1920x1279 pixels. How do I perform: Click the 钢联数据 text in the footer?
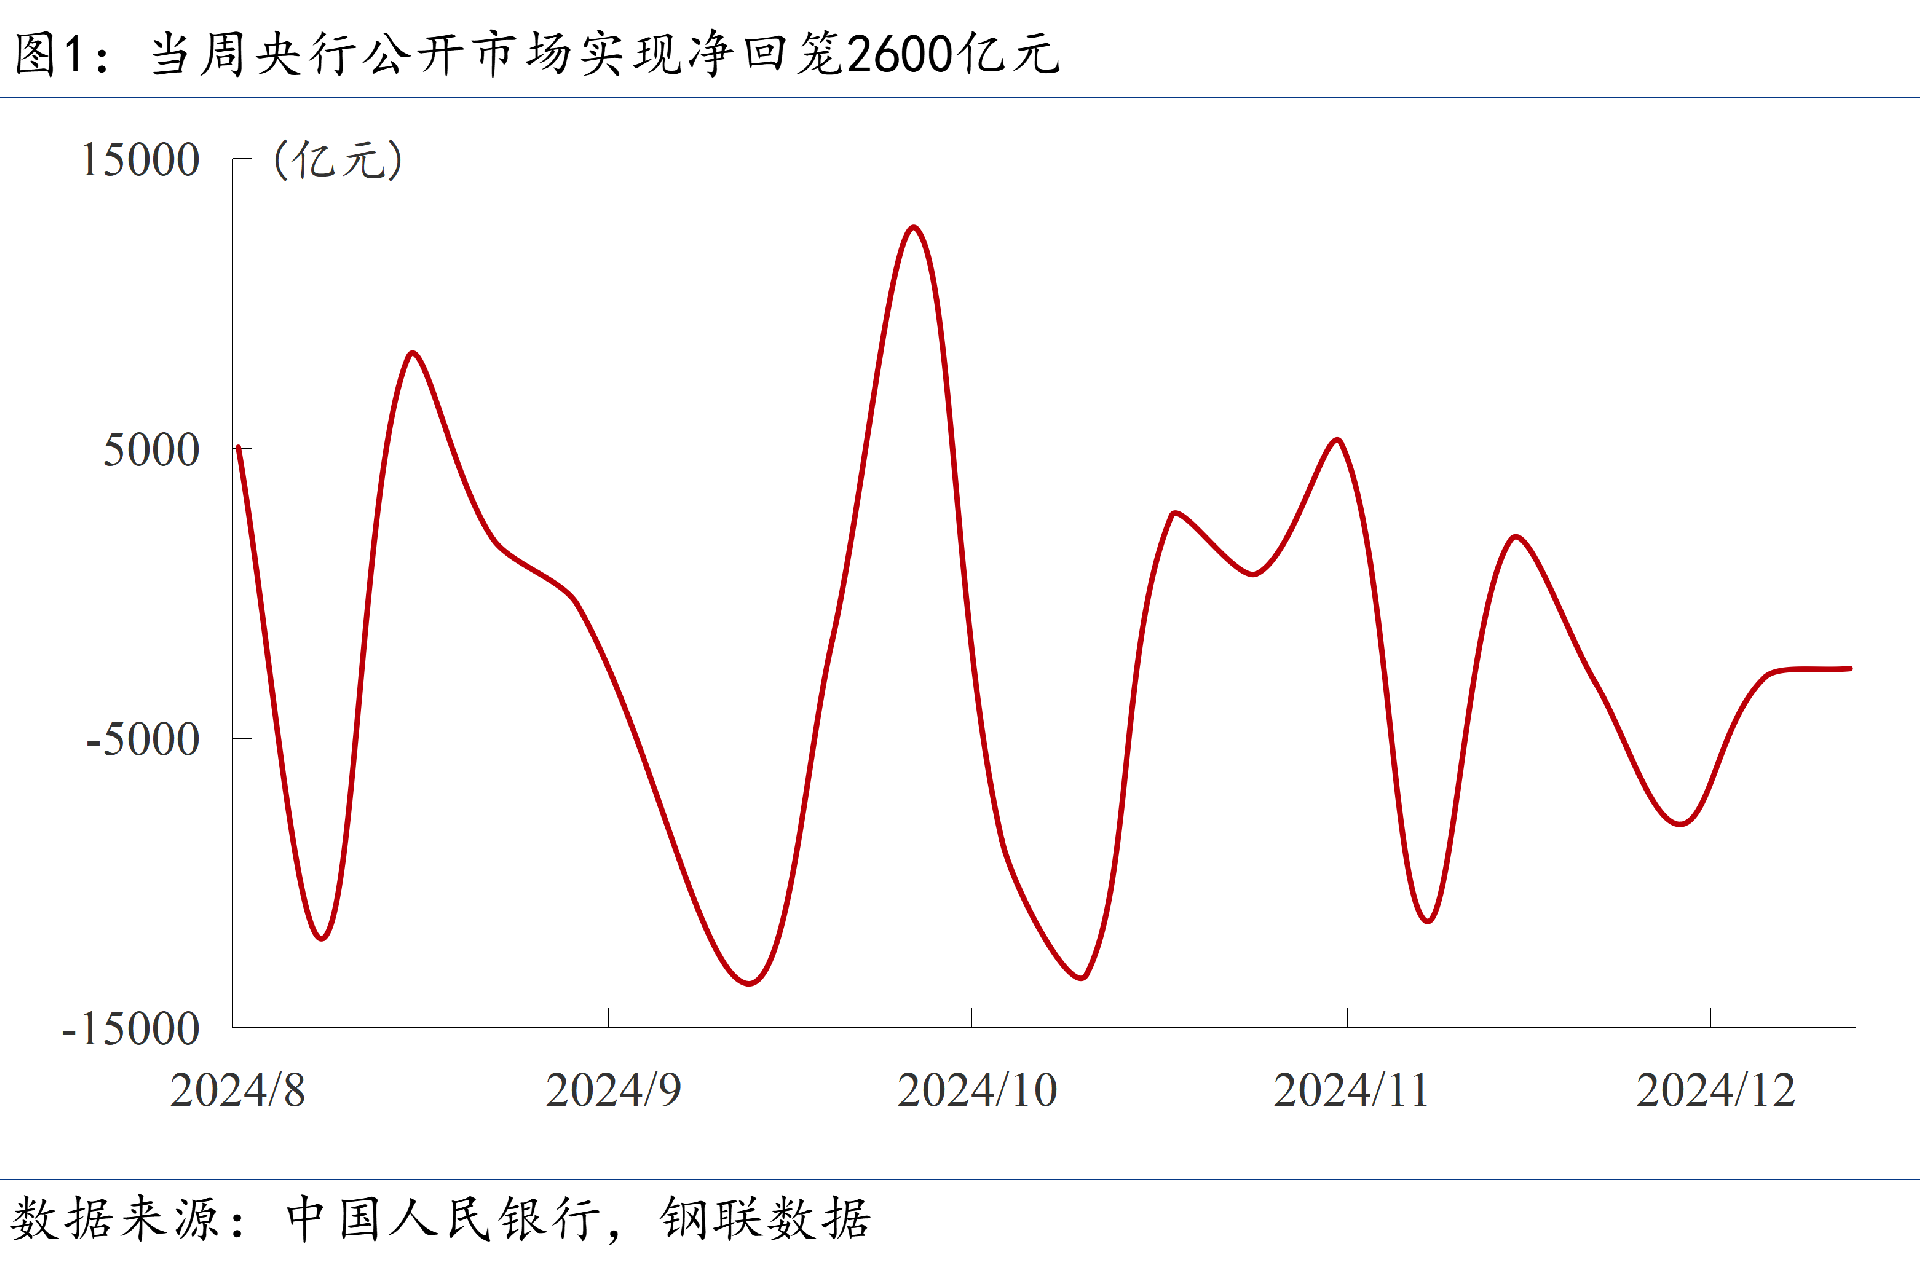765,1219
